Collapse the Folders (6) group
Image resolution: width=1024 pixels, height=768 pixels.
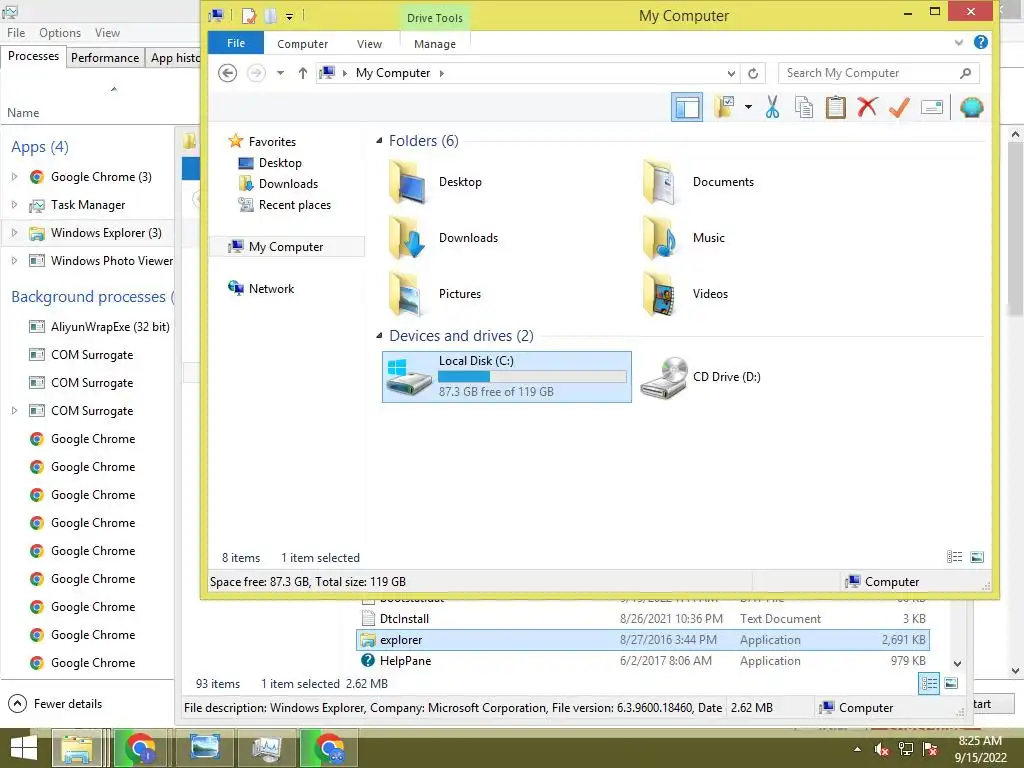tap(379, 141)
